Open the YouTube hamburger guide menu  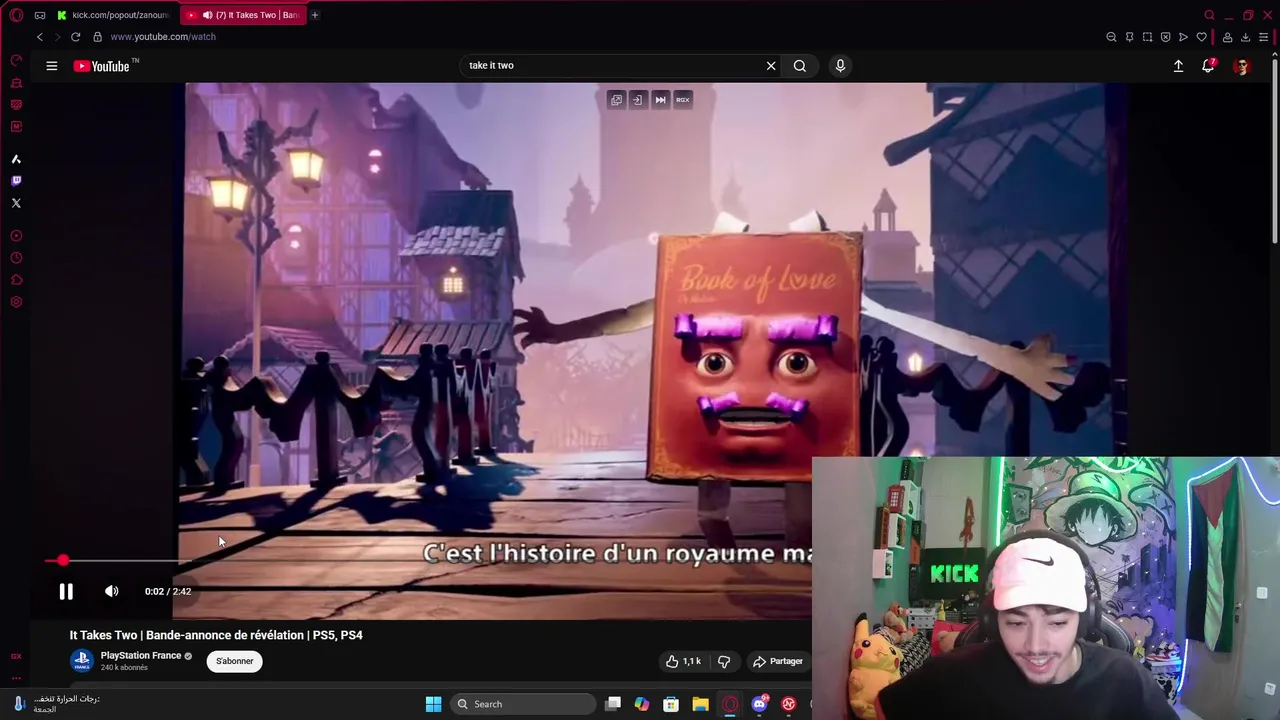click(52, 66)
